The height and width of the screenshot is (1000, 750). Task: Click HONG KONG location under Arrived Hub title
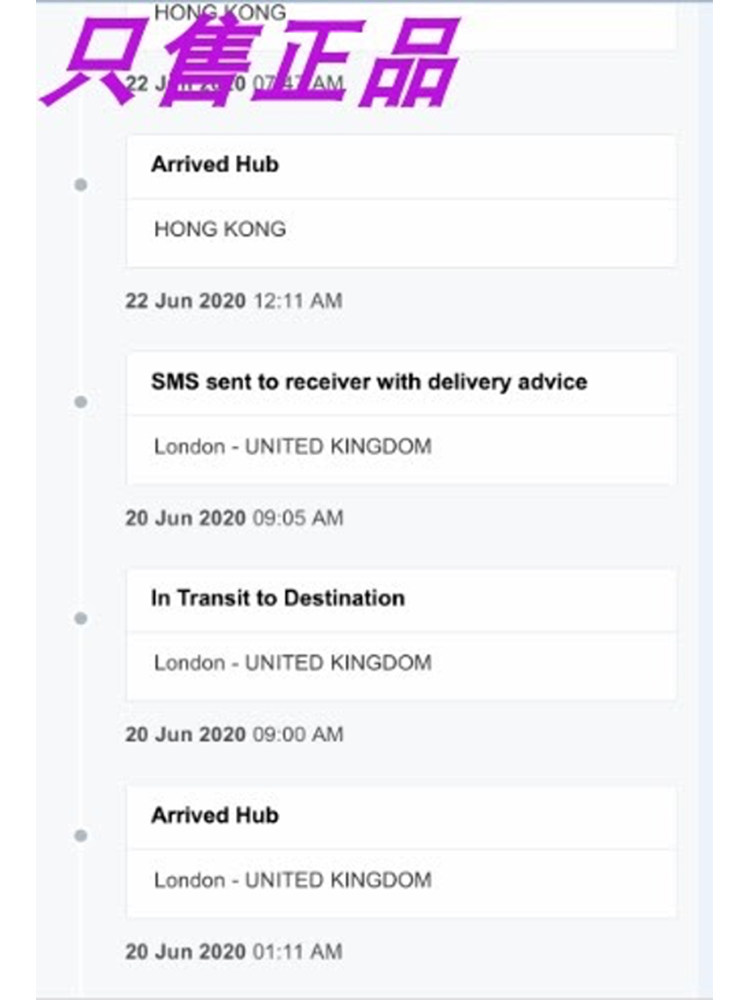tap(220, 229)
